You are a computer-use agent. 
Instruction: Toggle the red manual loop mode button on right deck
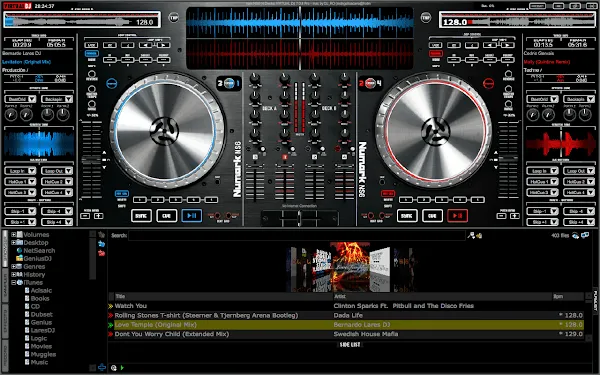[435, 54]
